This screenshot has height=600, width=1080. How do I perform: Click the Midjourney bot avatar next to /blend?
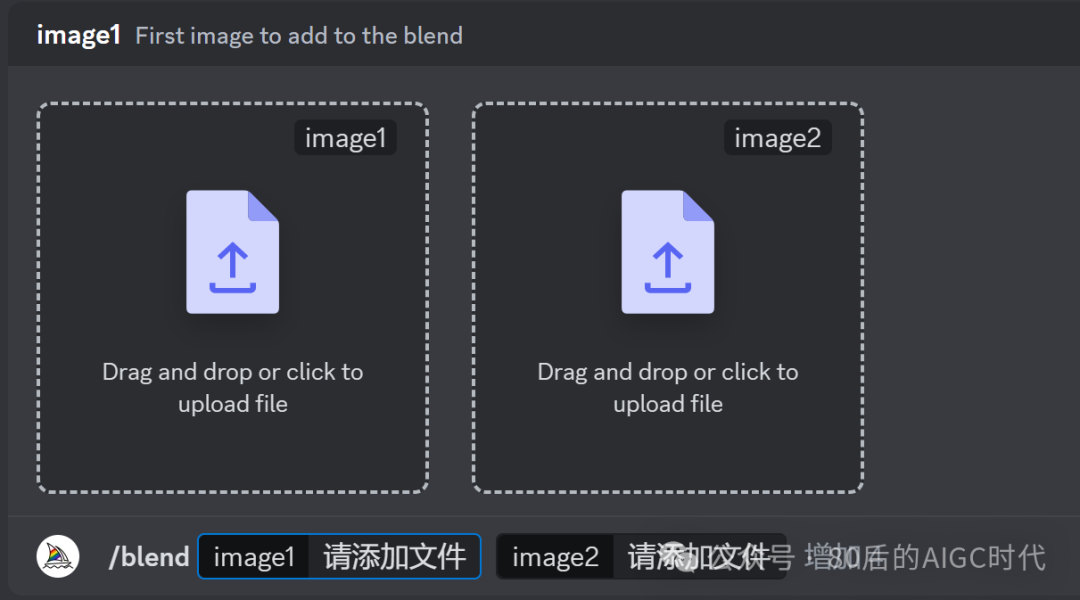pyautogui.click(x=58, y=557)
